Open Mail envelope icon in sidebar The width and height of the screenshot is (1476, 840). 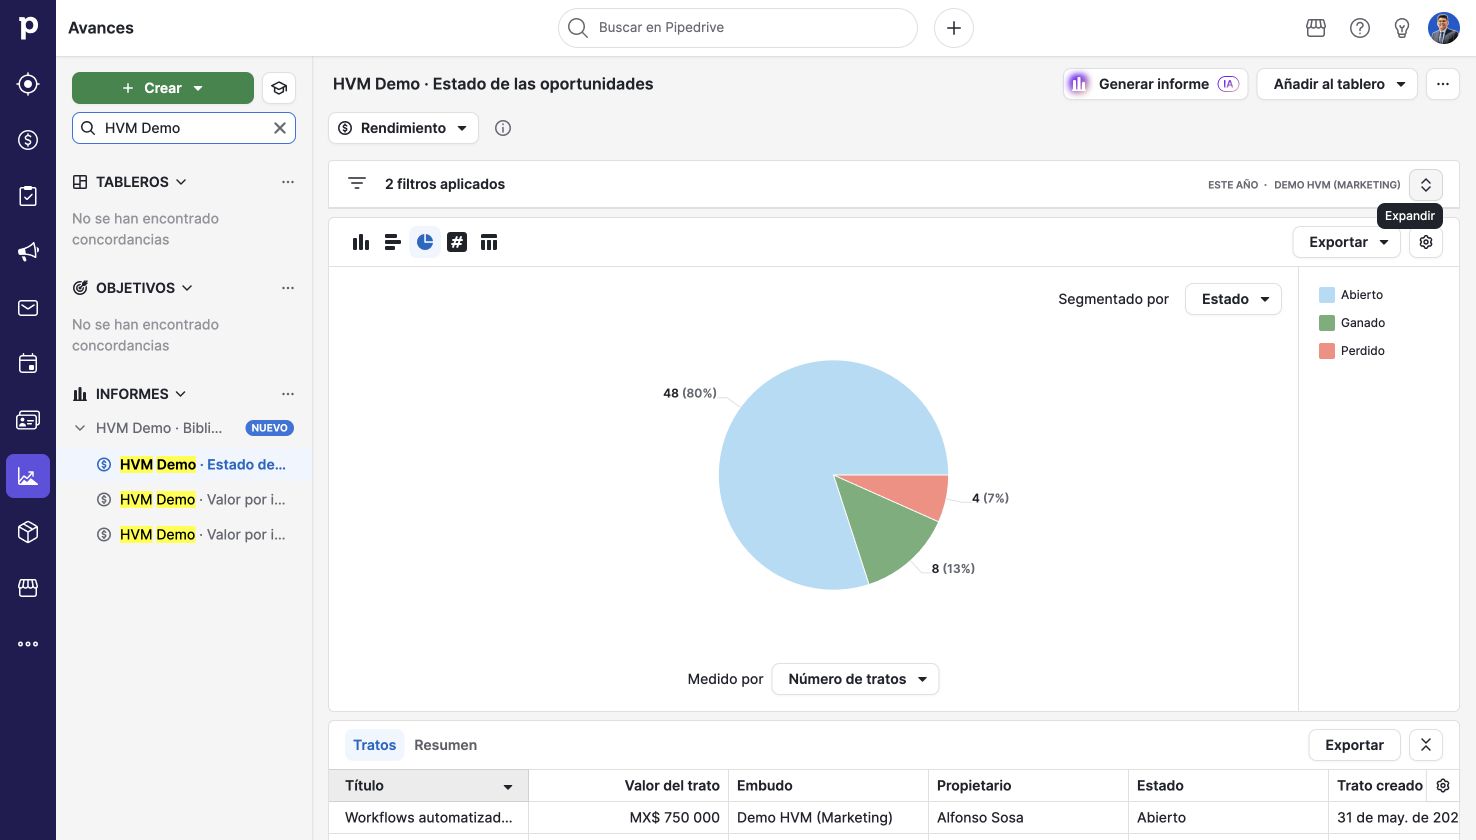click(28, 308)
